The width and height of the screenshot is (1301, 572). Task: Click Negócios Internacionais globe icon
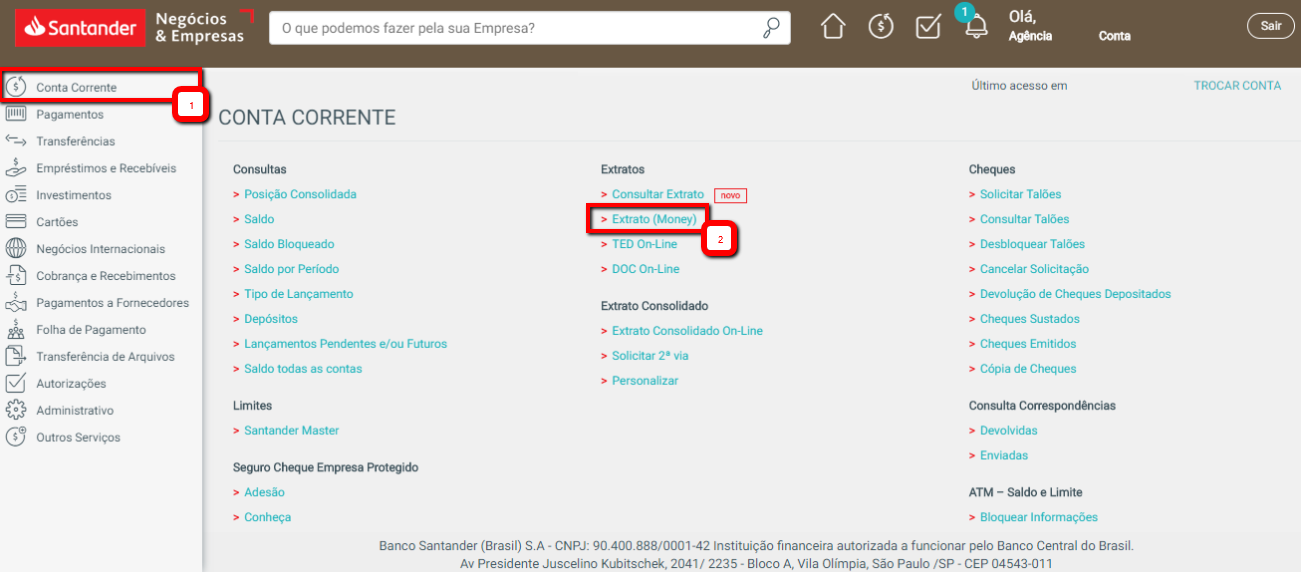click(x=16, y=249)
